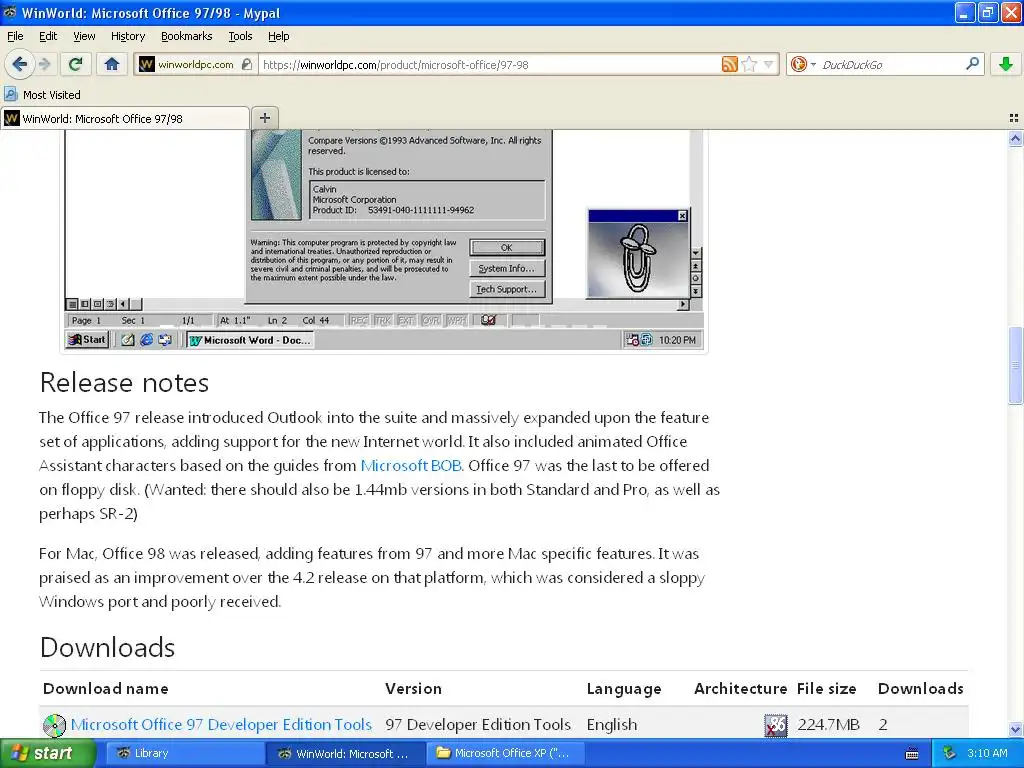Open the Help menu
1024x768 pixels.
coord(279,36)
